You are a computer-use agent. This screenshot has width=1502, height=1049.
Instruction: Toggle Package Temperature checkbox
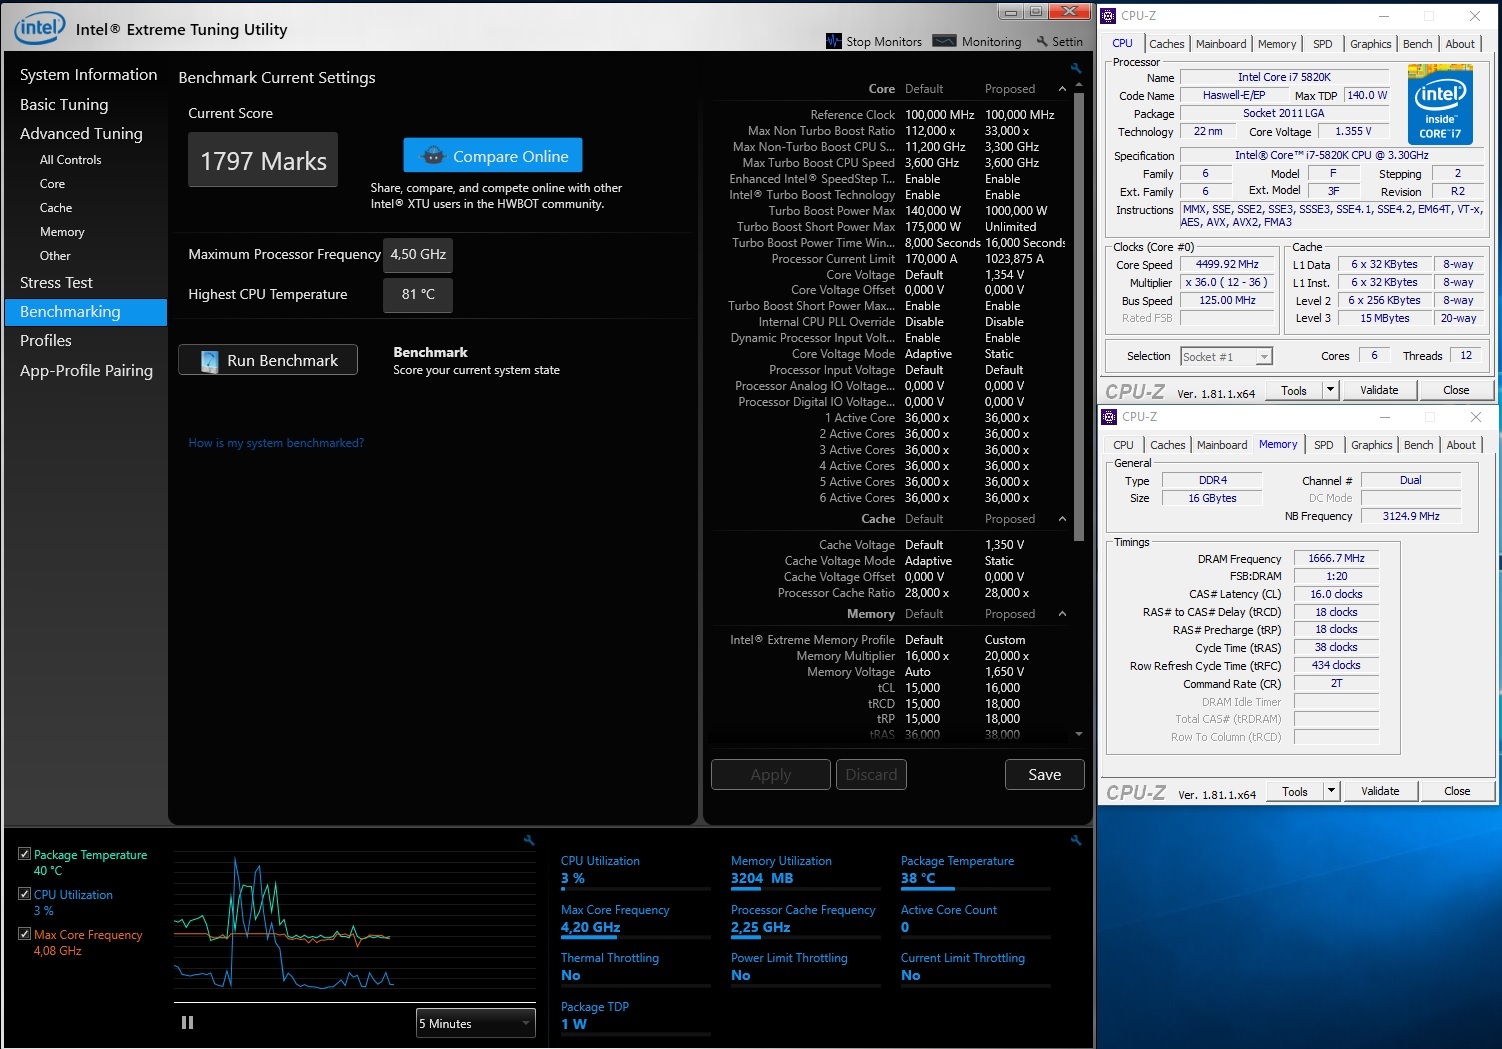pyautogui.click(x=24, y=854)
